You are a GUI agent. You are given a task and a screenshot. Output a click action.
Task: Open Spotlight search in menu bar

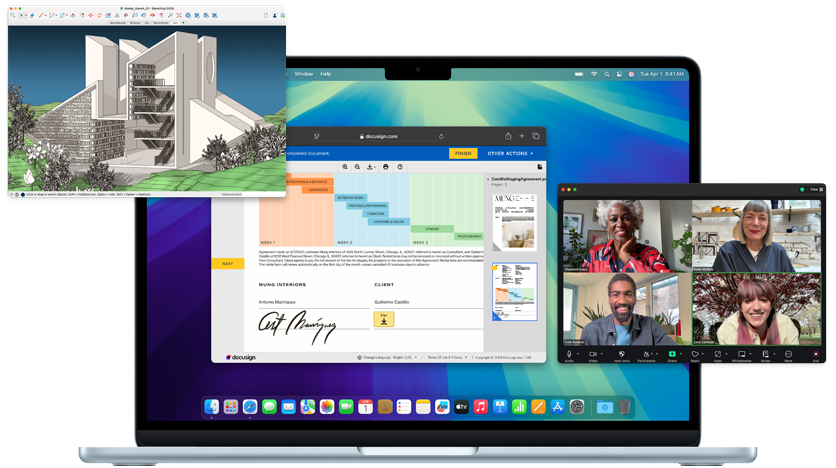[607, 74]
